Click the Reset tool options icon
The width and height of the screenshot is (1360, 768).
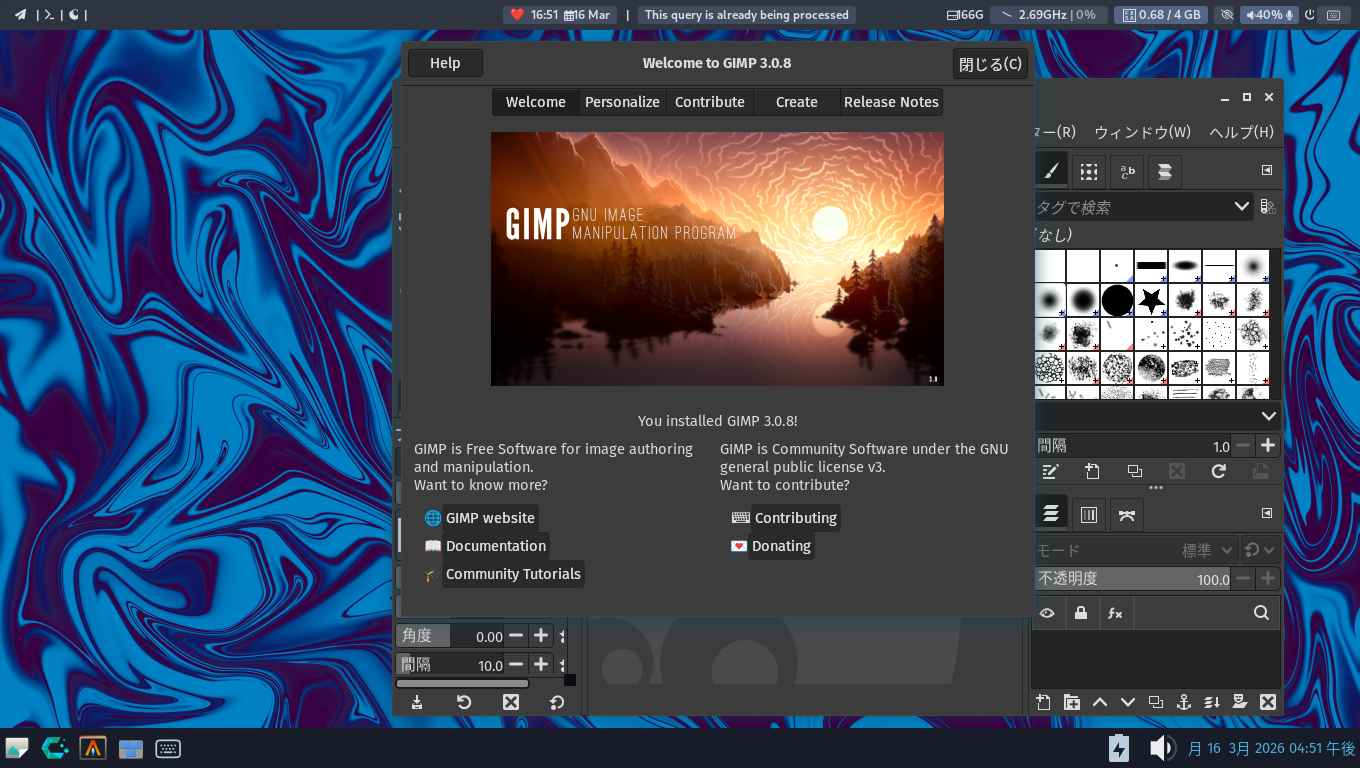pyautogui.click(x=557, y=702)
